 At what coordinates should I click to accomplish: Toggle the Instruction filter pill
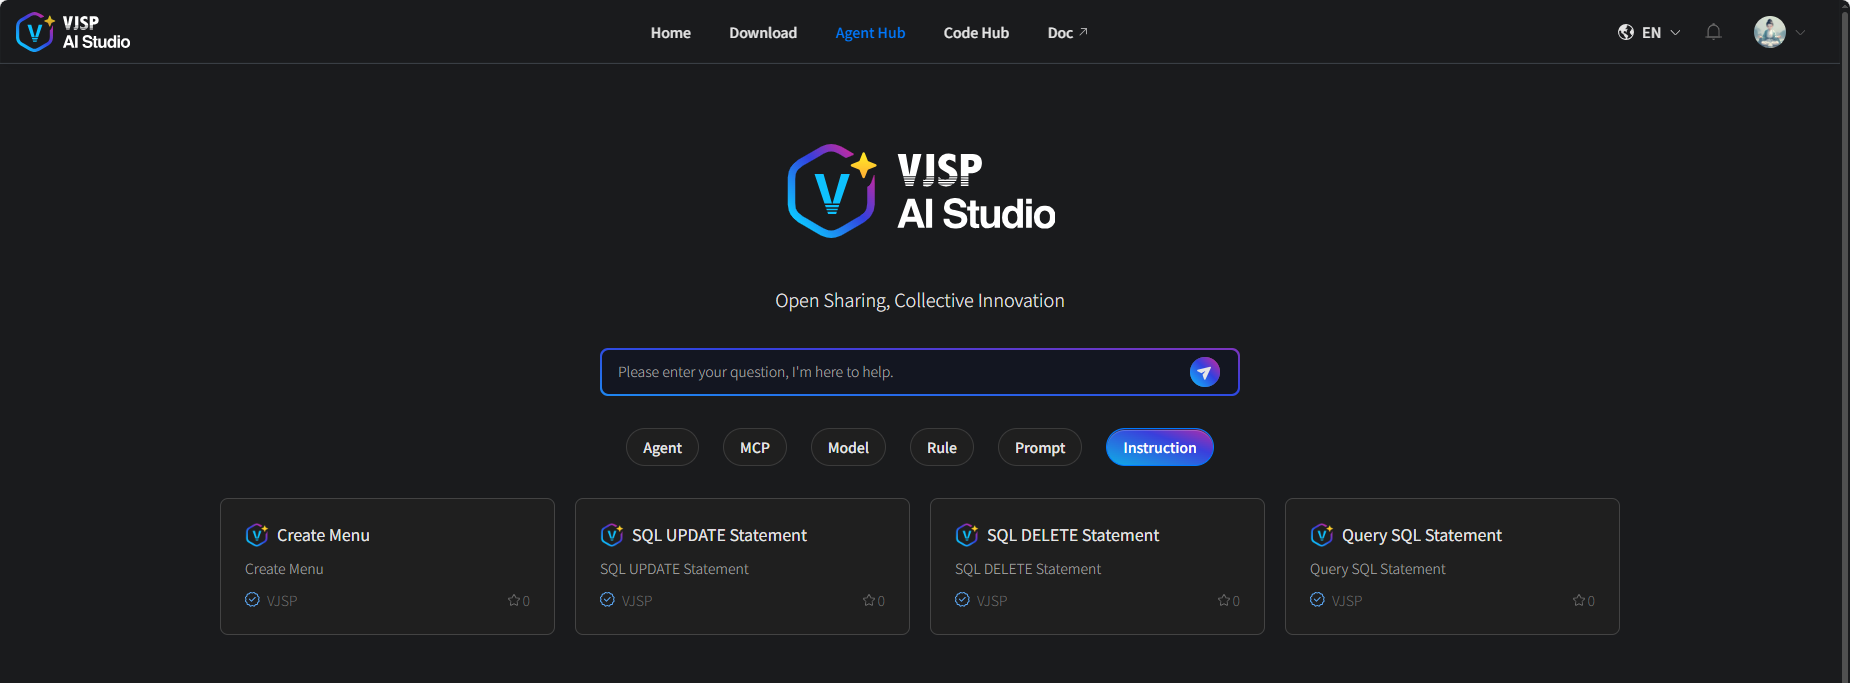1159,447
